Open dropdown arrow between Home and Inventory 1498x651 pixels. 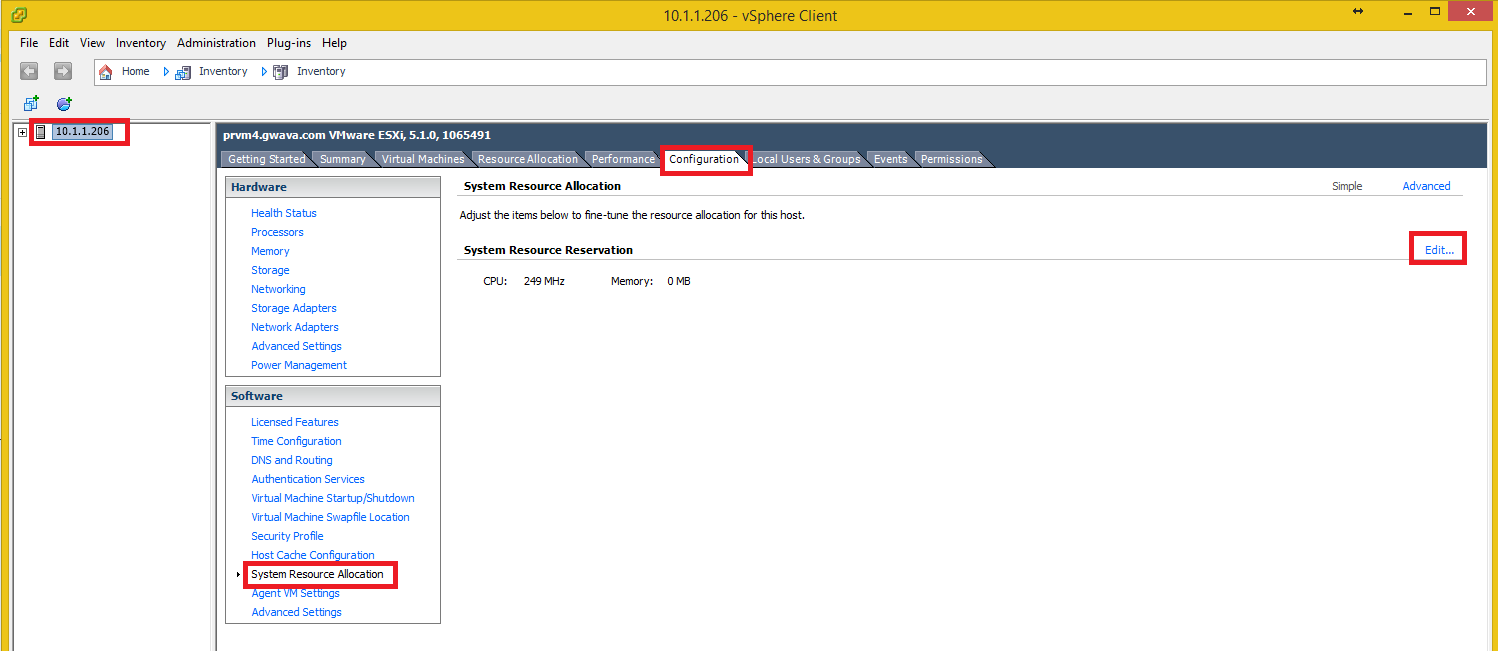pyautogui.click(x=166, y=72)
